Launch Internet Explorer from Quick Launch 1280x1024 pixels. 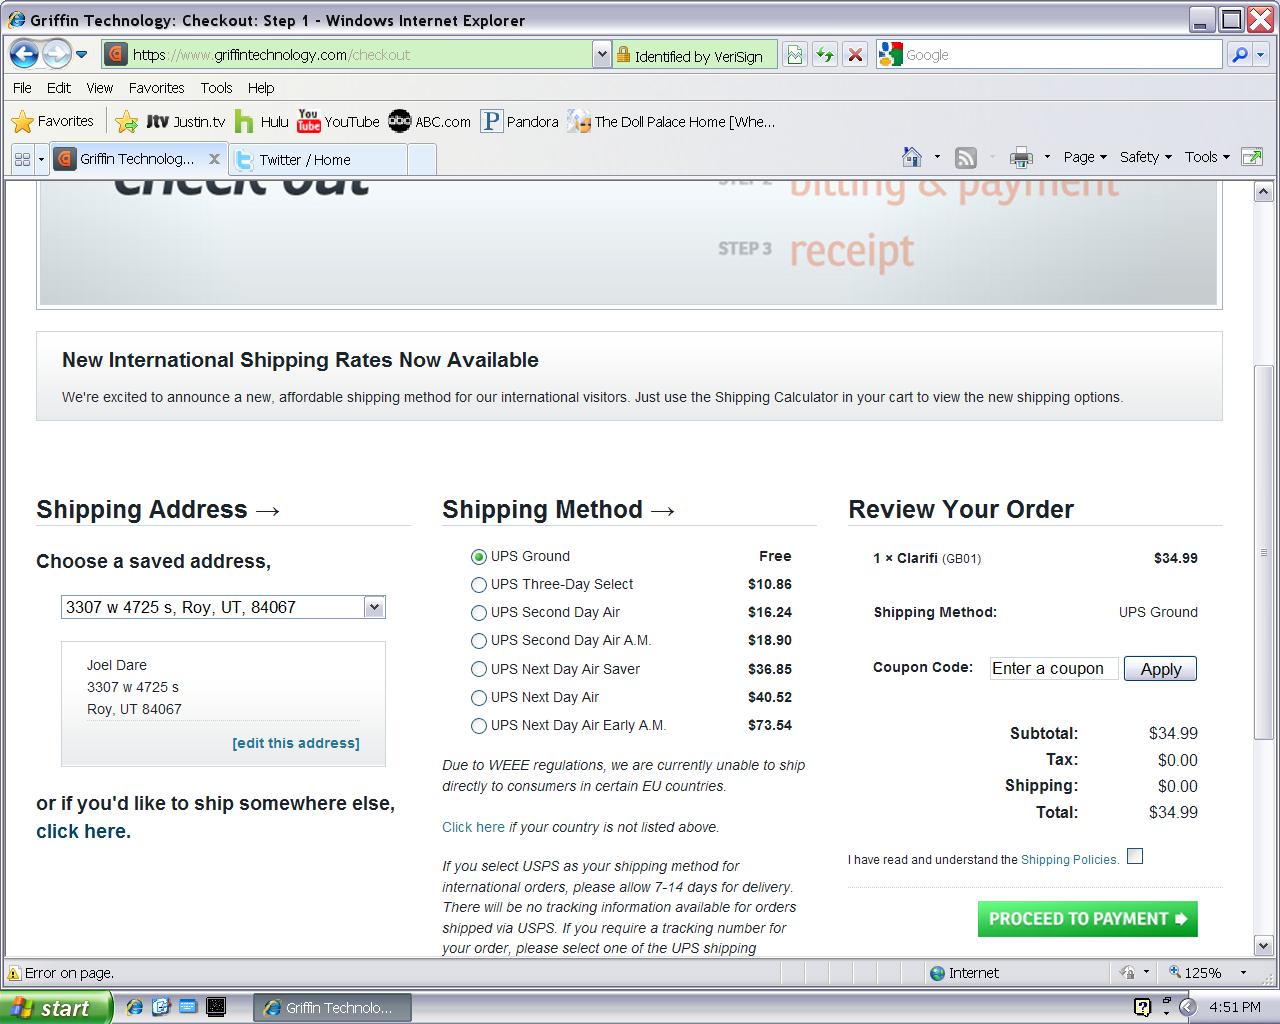coord(134,1008)
